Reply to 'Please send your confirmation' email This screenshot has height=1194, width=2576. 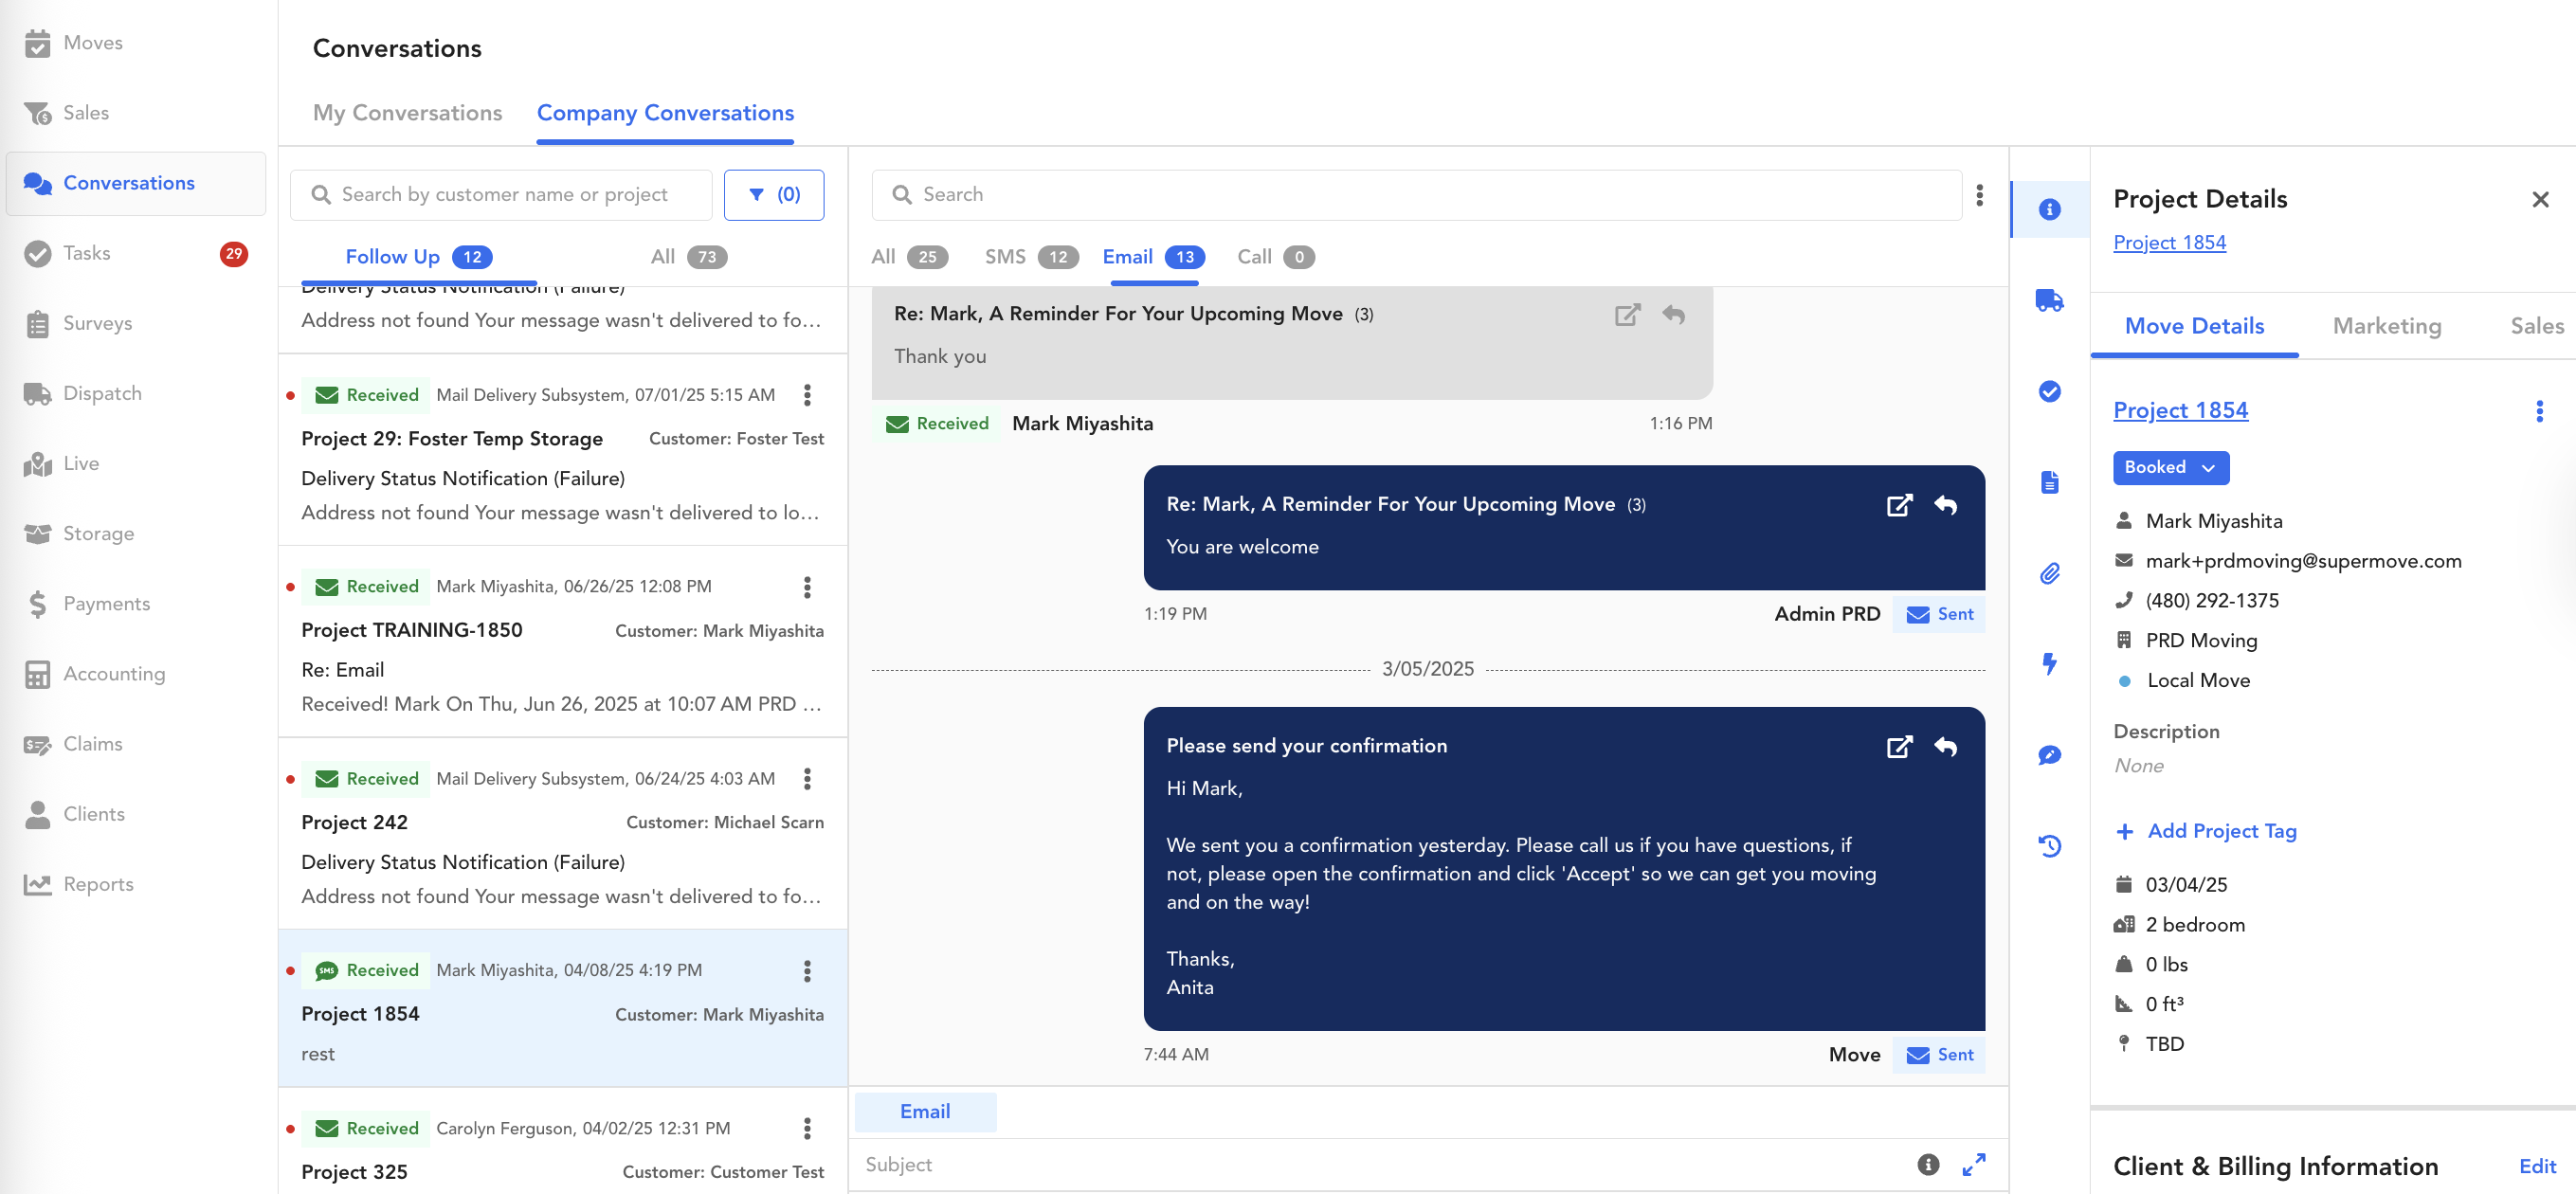[1945, 747]
